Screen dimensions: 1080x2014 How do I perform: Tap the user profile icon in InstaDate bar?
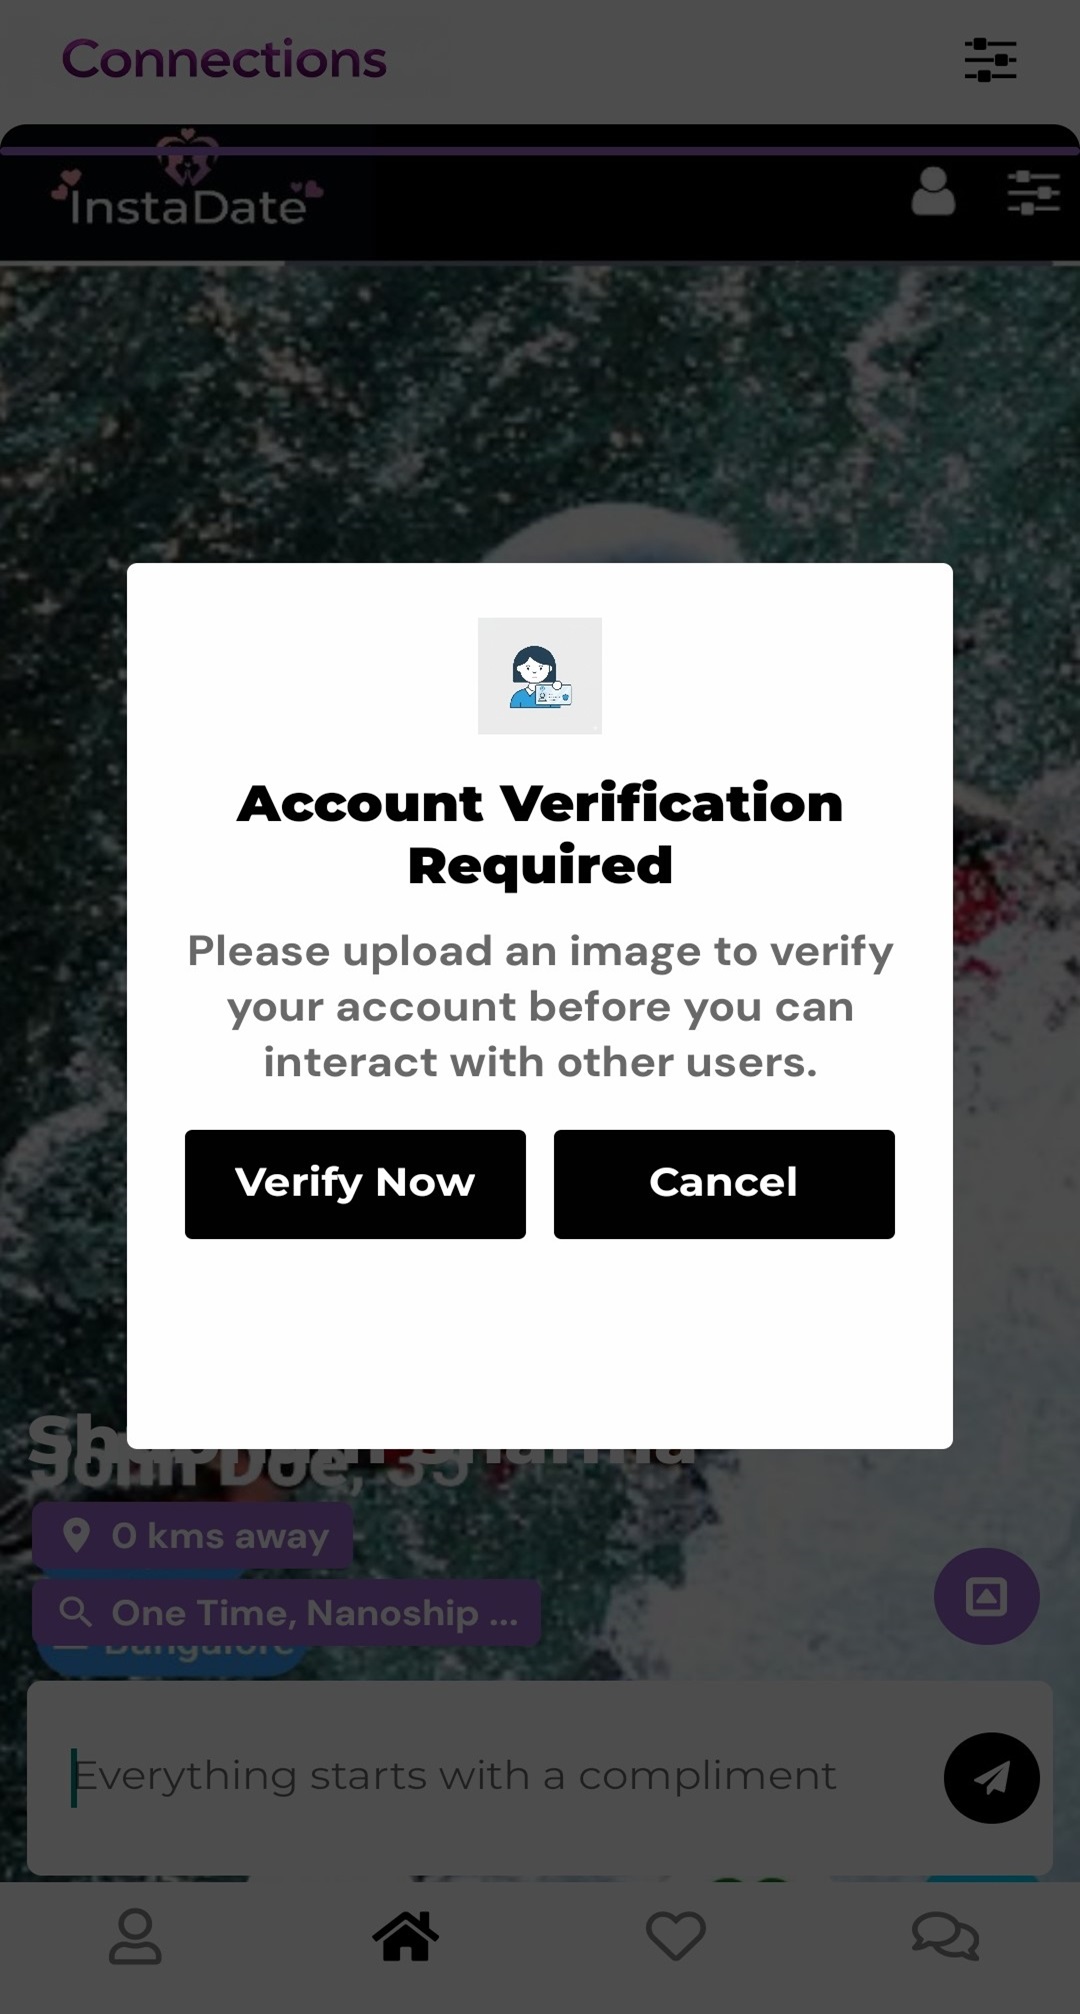click(933, 191)
